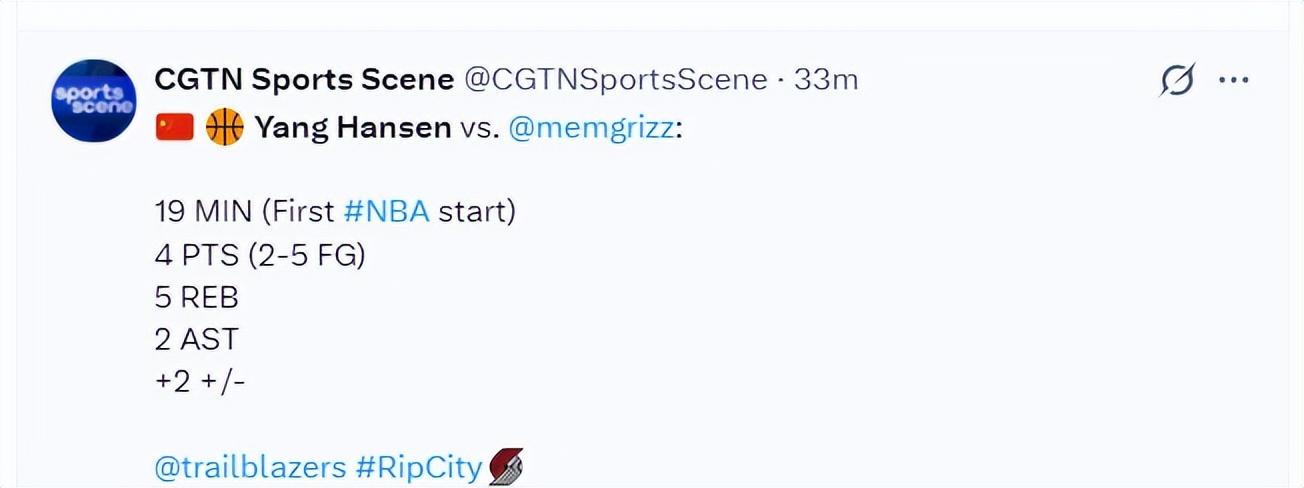Screen dimensions: 1304x488
Task: Click the CGTN Sports Scene profile avatar
Action: [x=93, y=100]
